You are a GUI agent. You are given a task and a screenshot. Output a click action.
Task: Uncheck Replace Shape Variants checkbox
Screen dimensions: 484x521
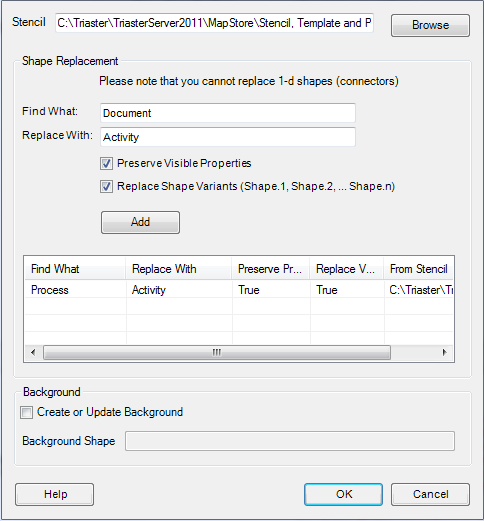pyautogui.click(x=106, y=186)
